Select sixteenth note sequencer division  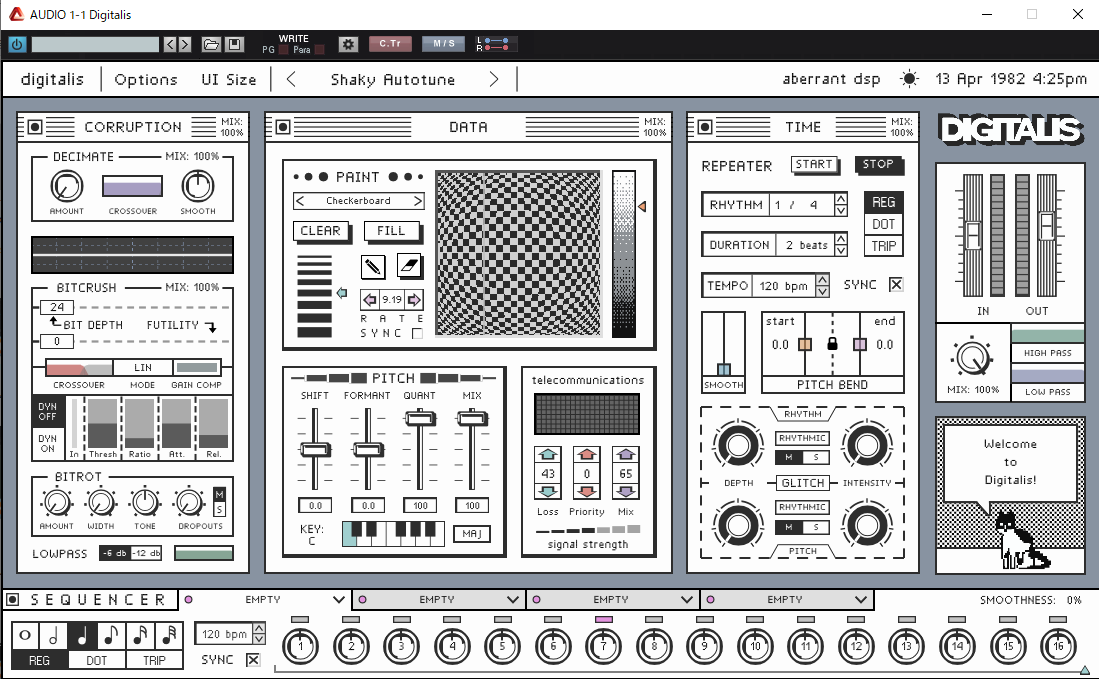pyautogui.click(x=139, y=636)
